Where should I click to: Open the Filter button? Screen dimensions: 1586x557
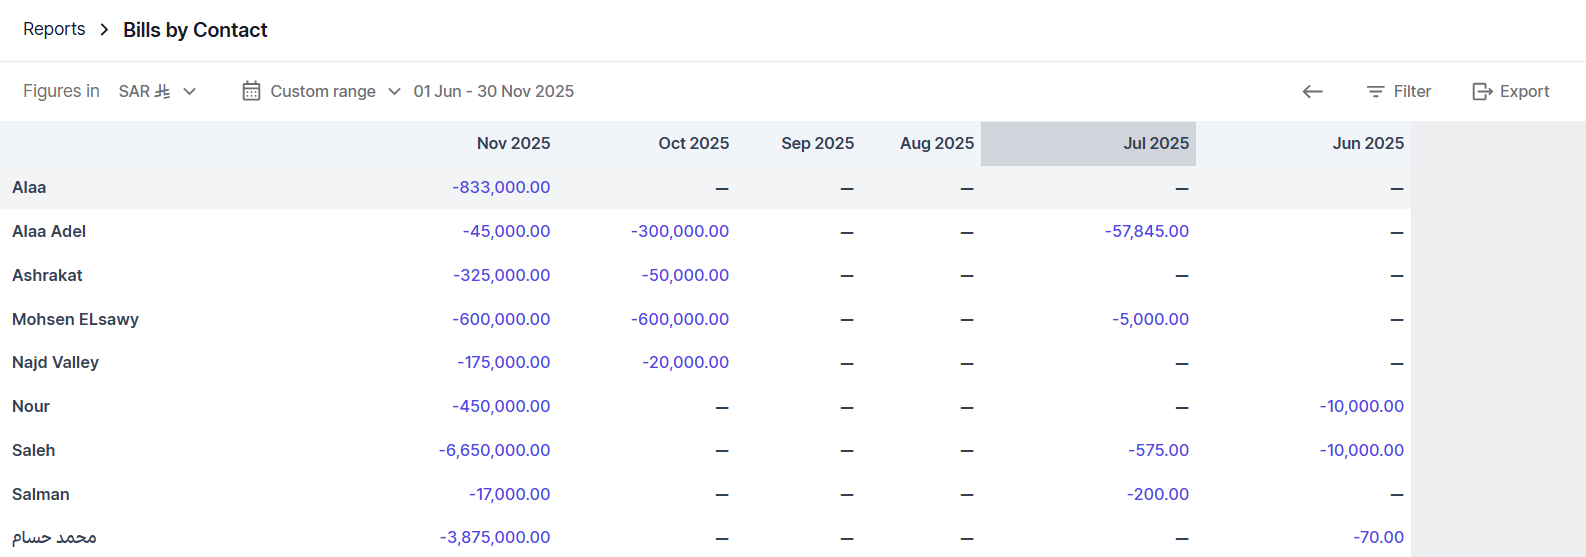(x=1399, y=91)
